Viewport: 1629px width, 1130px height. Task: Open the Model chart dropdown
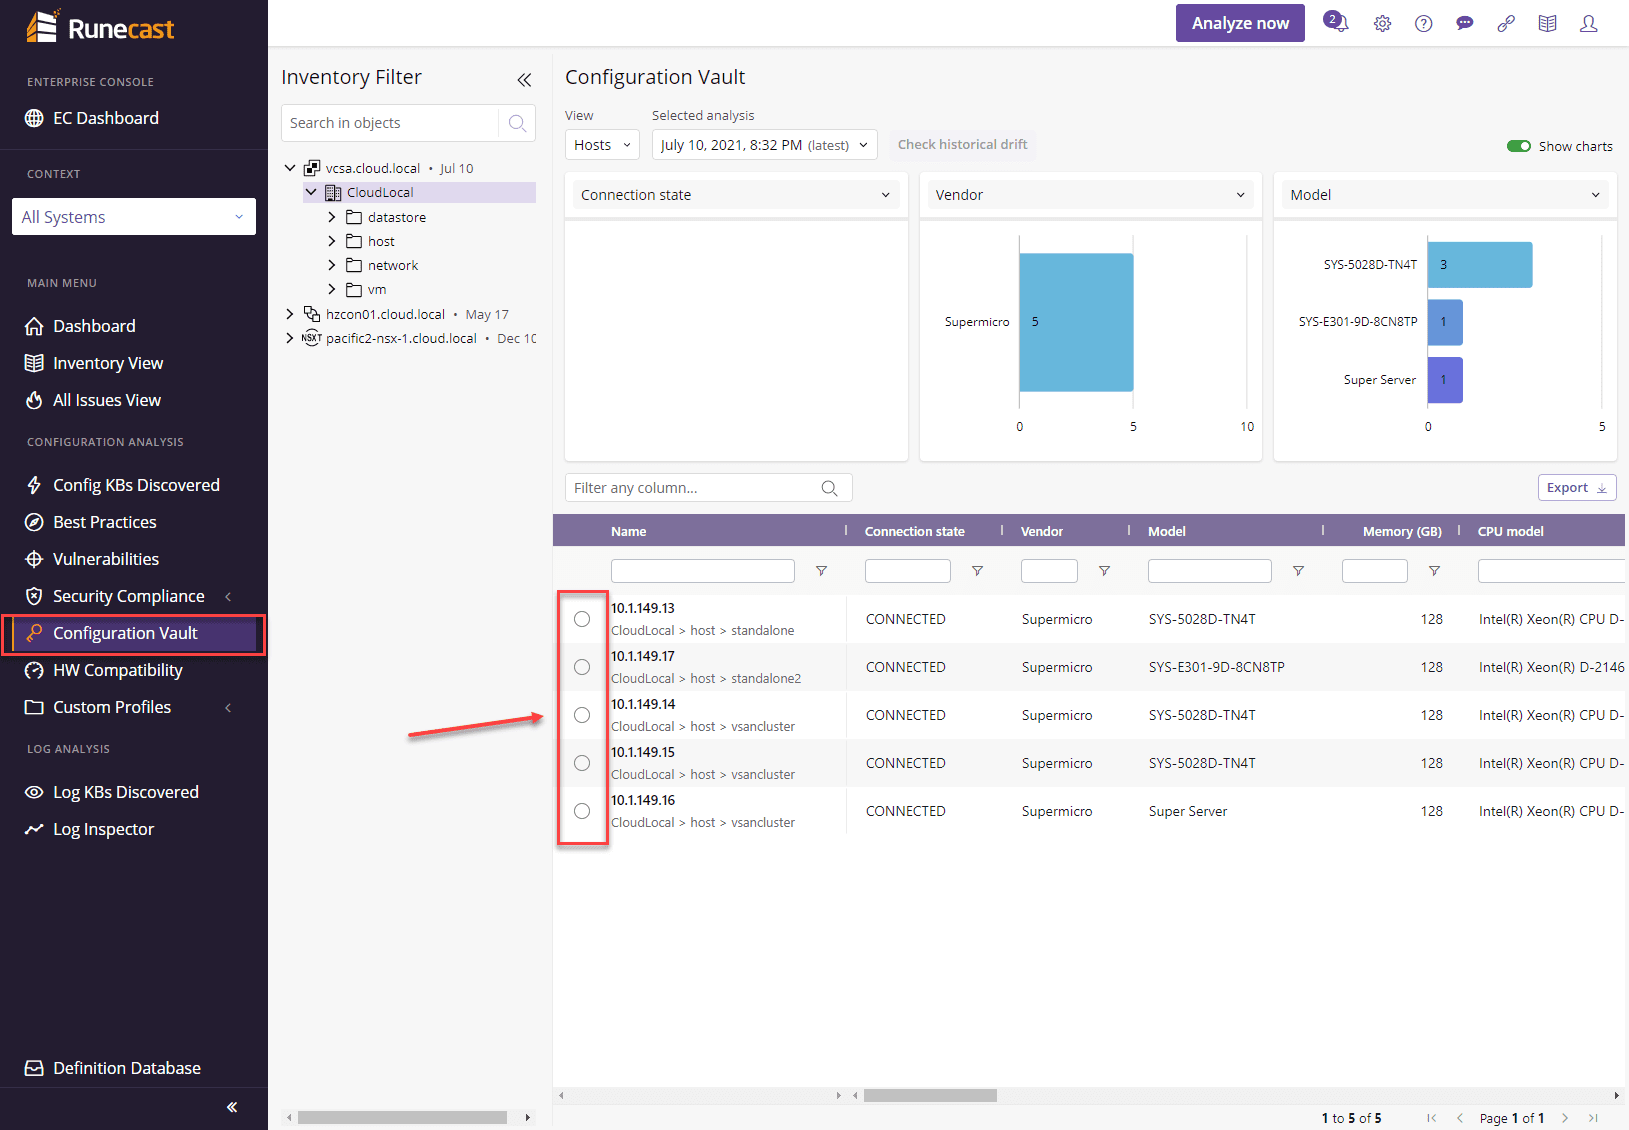click(x=1445, y=195)
